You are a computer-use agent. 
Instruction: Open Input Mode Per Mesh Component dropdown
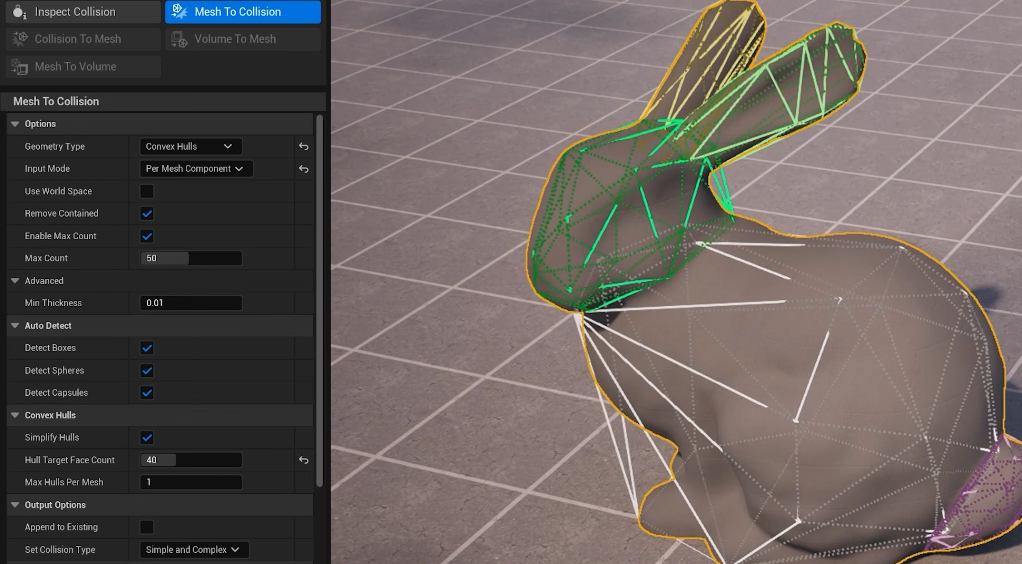tap(196, 169)
